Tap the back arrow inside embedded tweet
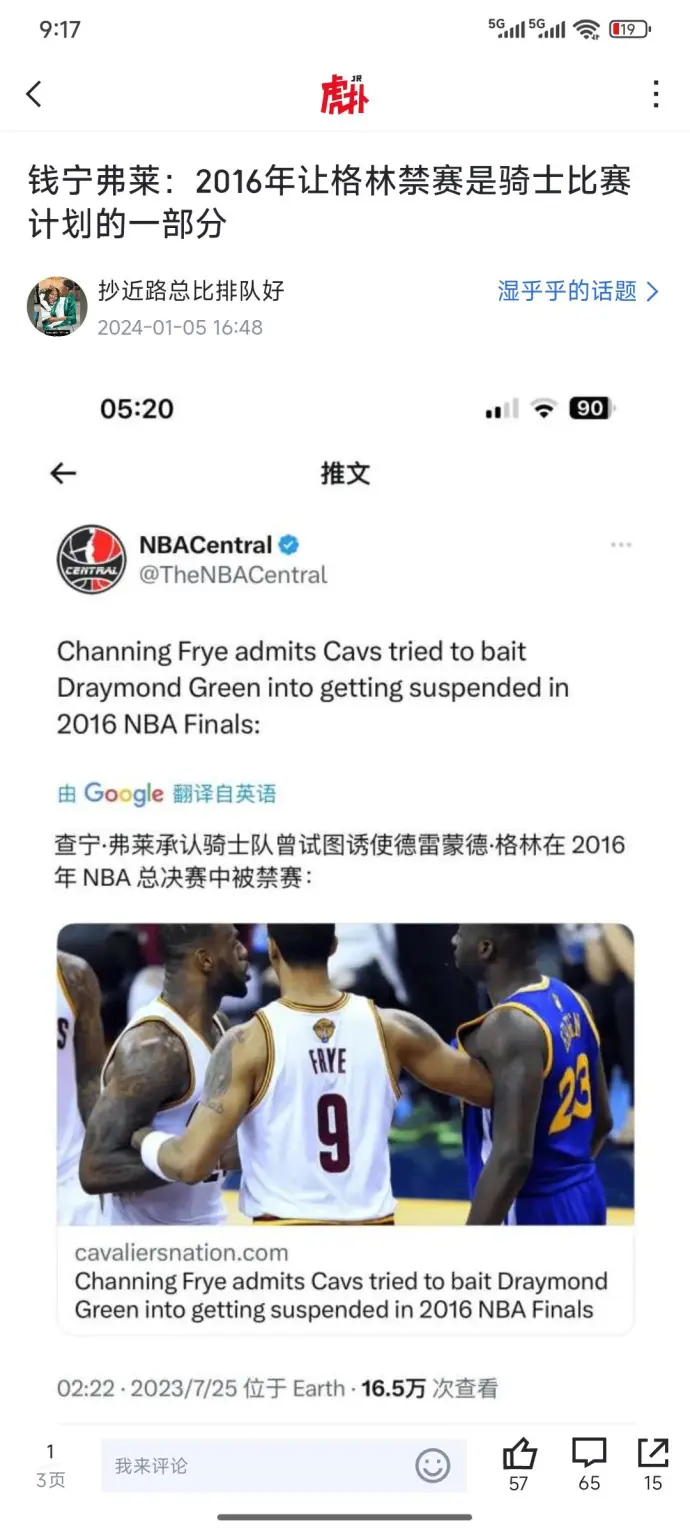This screenshot has width=690, height=1533. (x=63, y=473)
